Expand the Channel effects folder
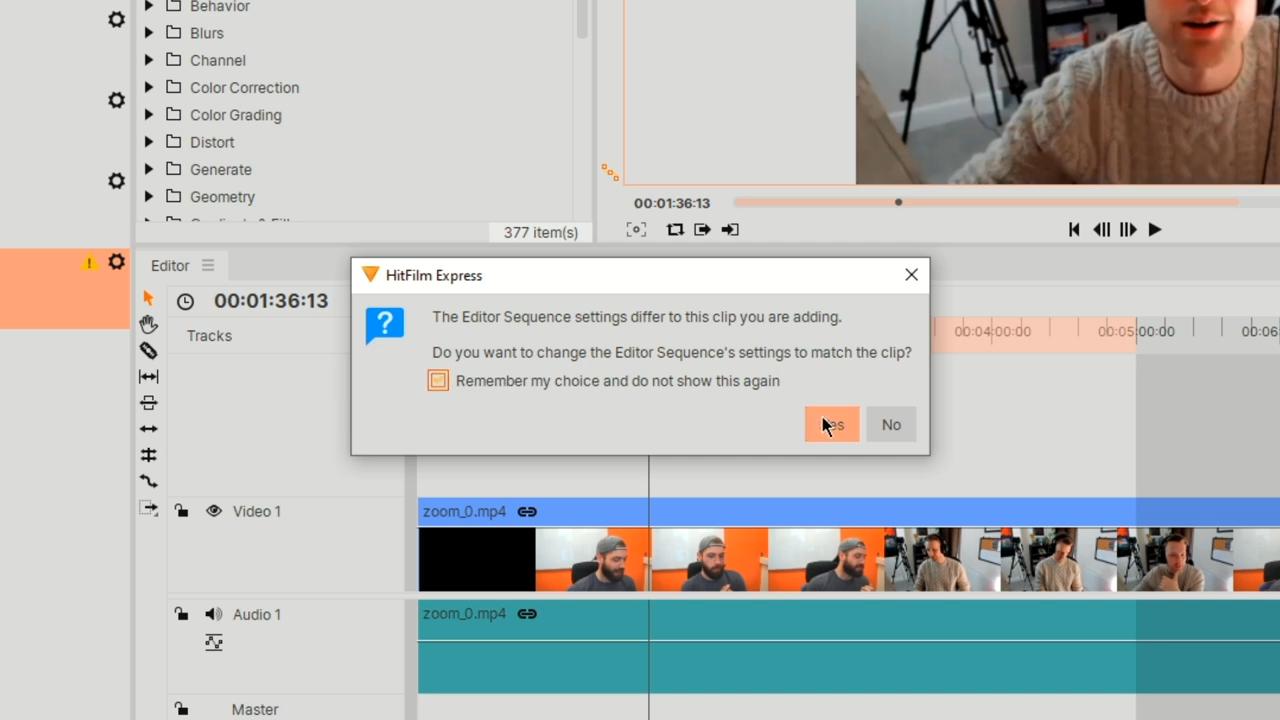 pos(149,60)
